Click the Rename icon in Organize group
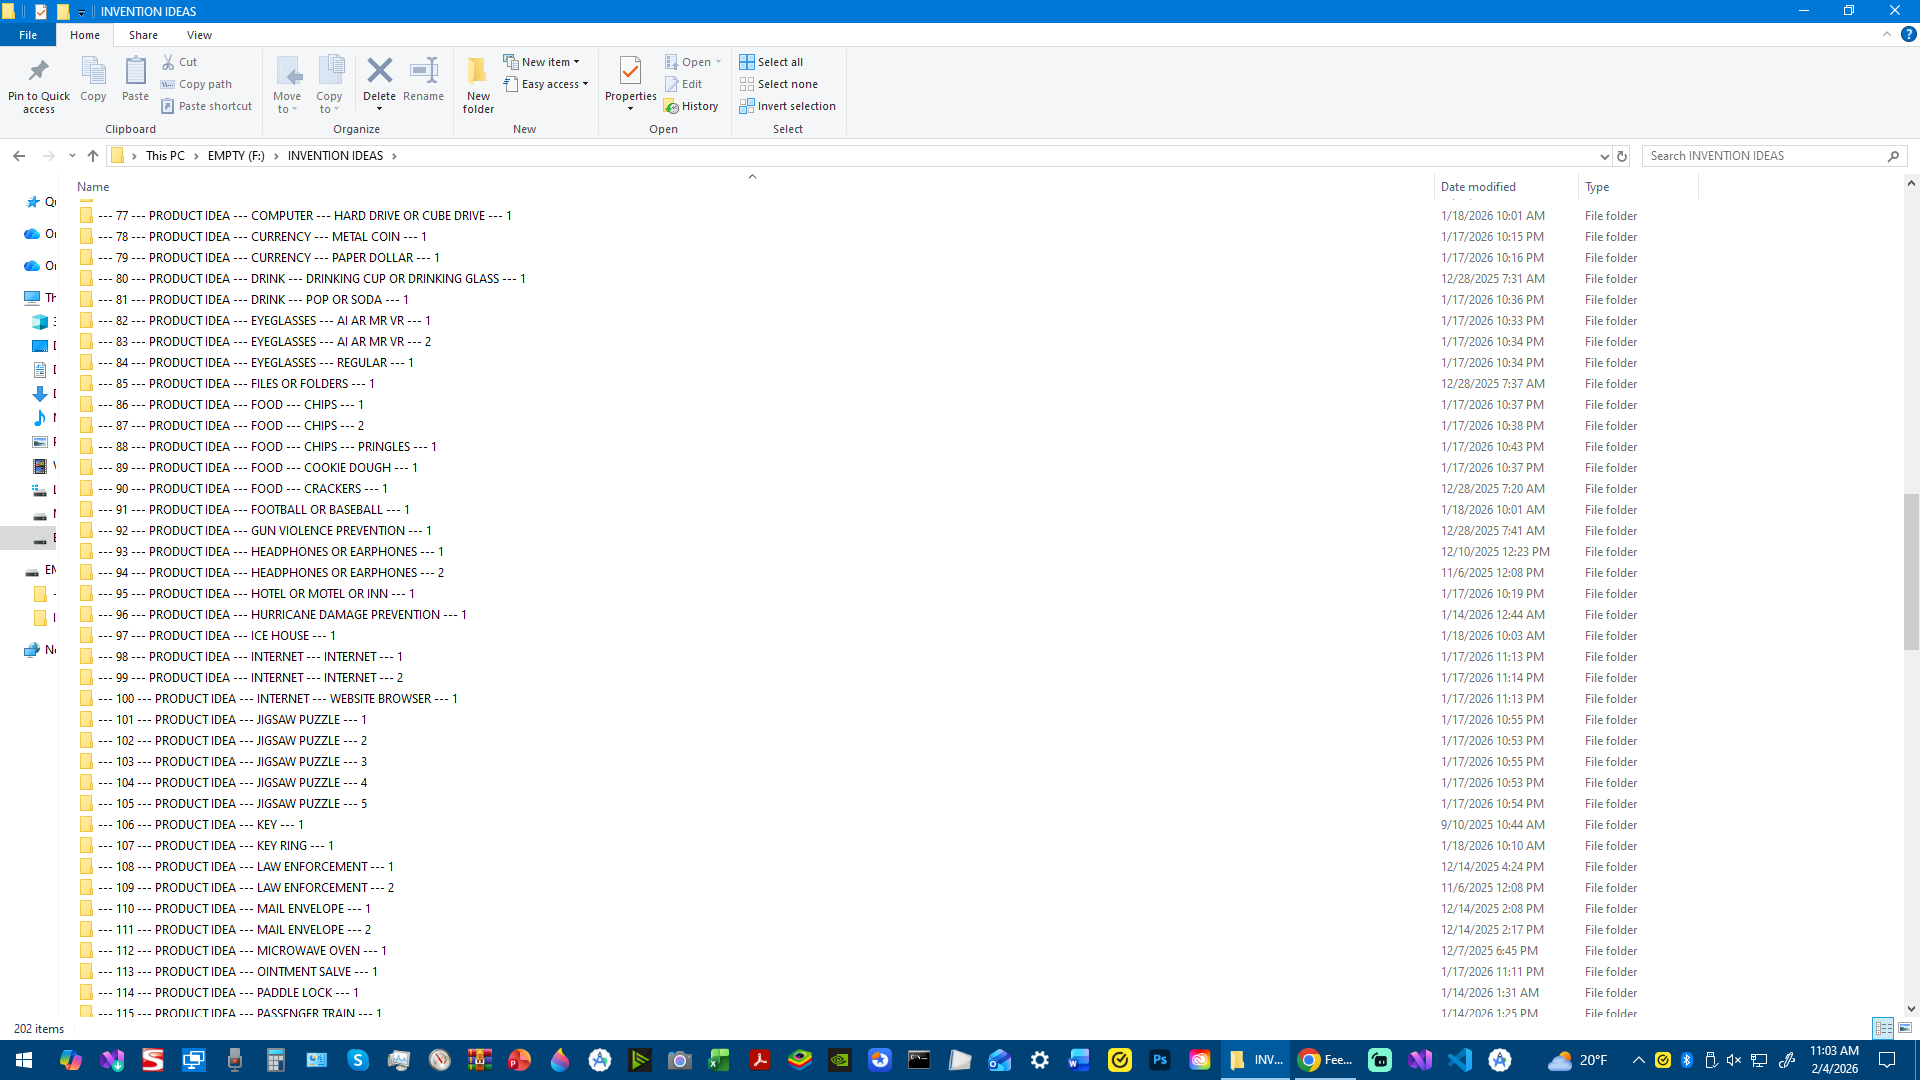Viewport: 1920px width, 1080px height. pos(423,71)
